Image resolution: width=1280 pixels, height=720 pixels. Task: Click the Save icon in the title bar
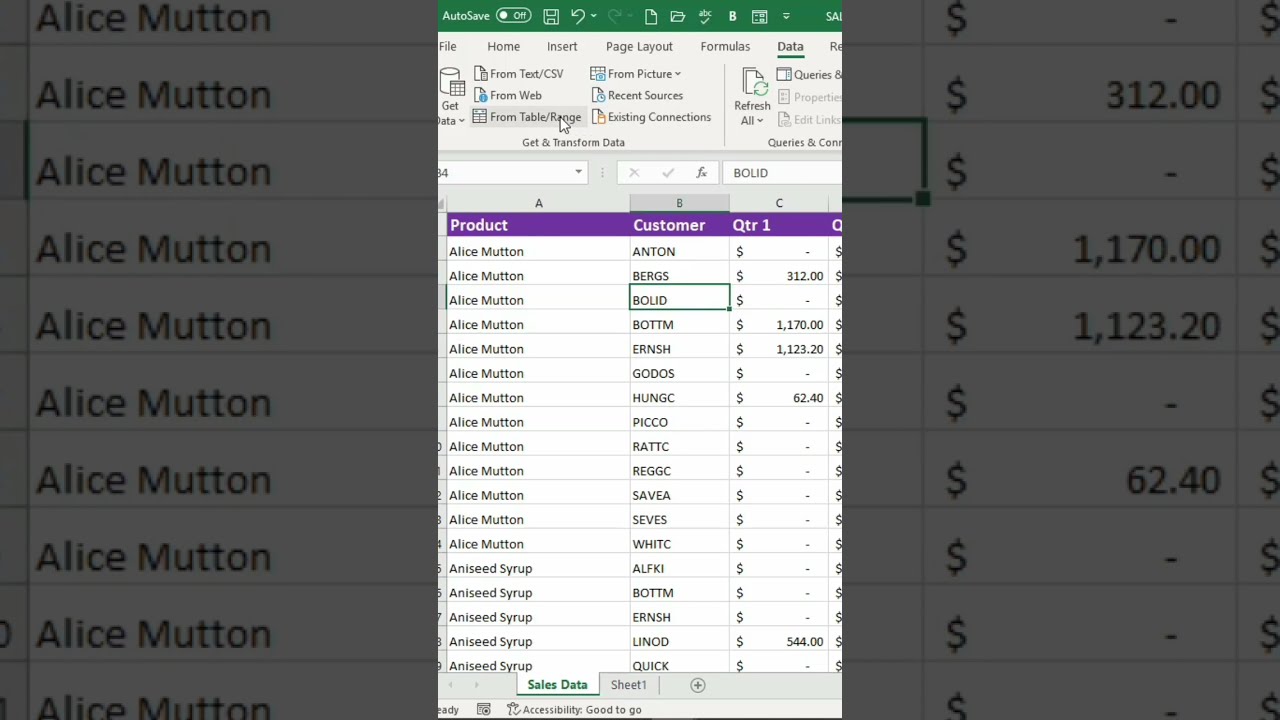point(551,16)
